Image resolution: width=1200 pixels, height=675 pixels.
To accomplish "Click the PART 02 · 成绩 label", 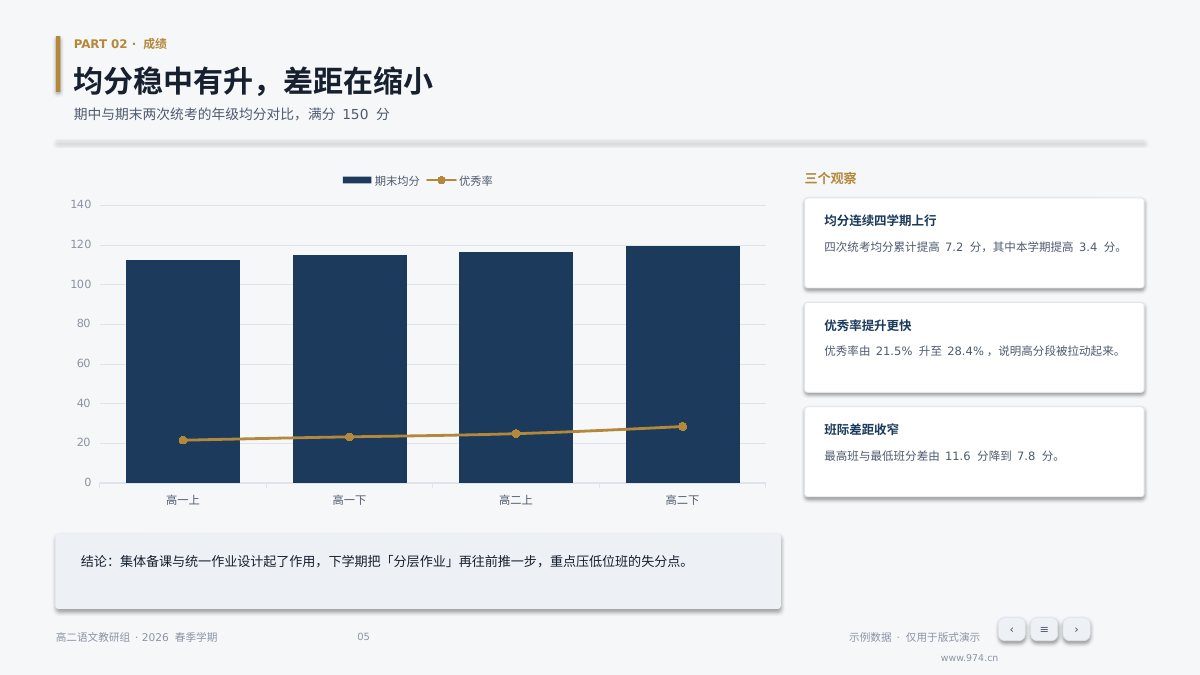I will point(120,44).
